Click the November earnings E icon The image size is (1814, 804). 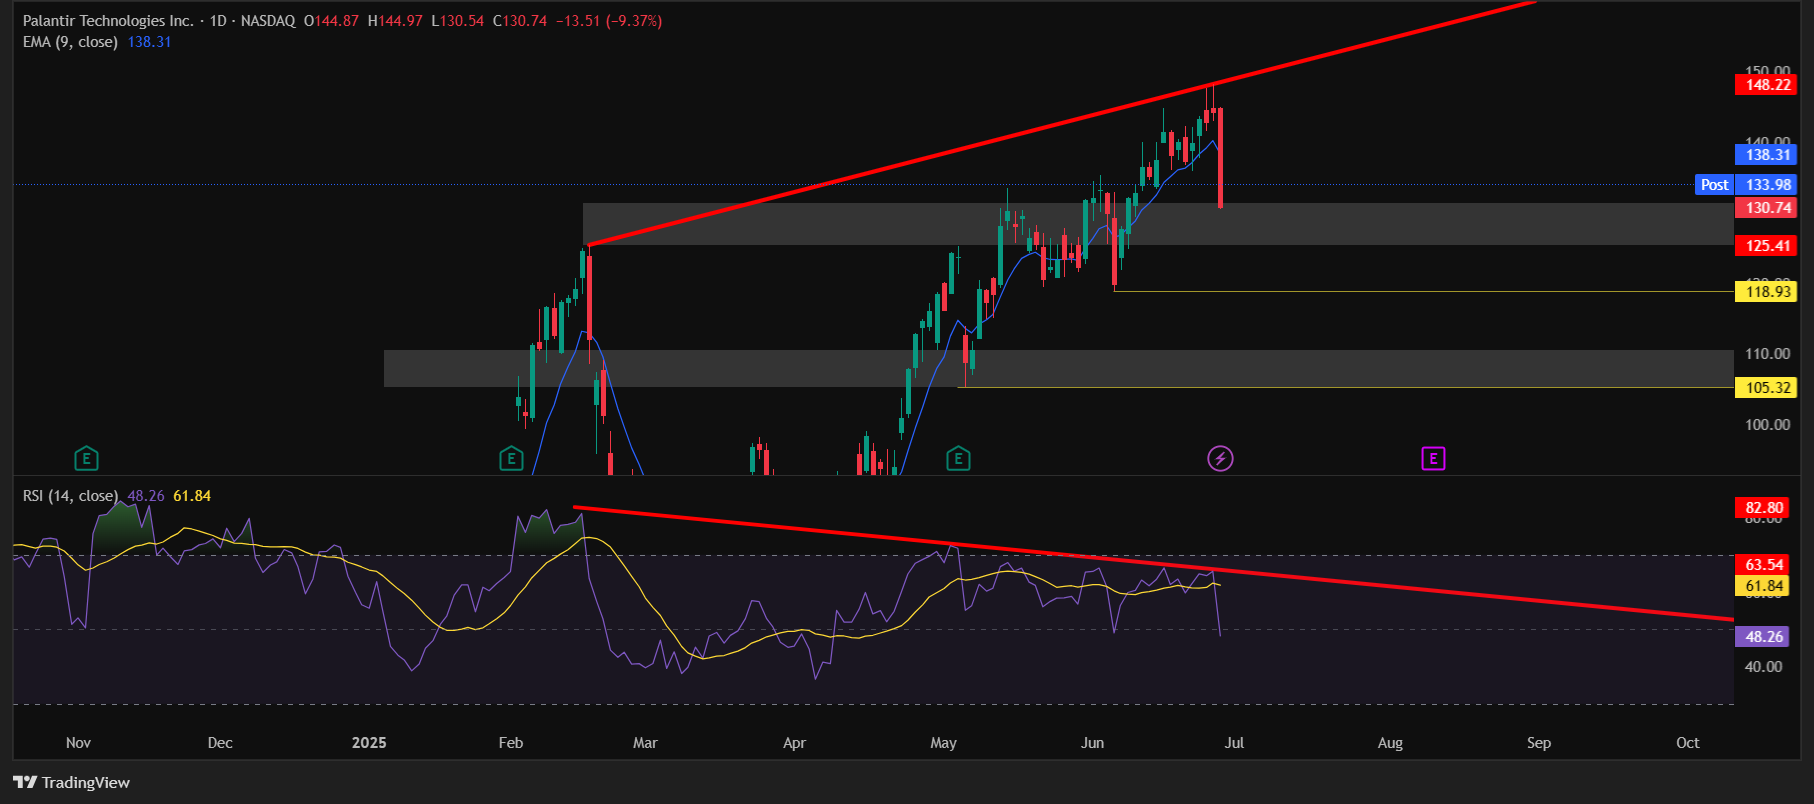(x=86, y=459)
